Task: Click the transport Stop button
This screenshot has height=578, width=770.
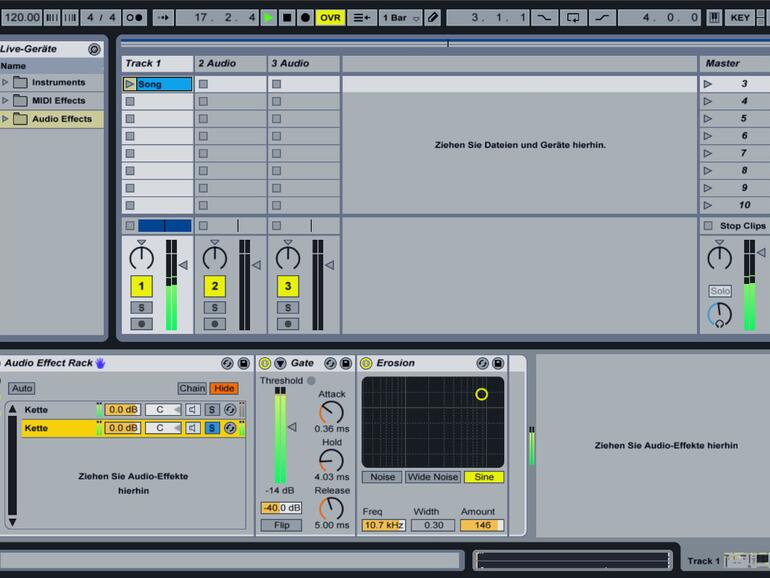Action: (287, 17)
